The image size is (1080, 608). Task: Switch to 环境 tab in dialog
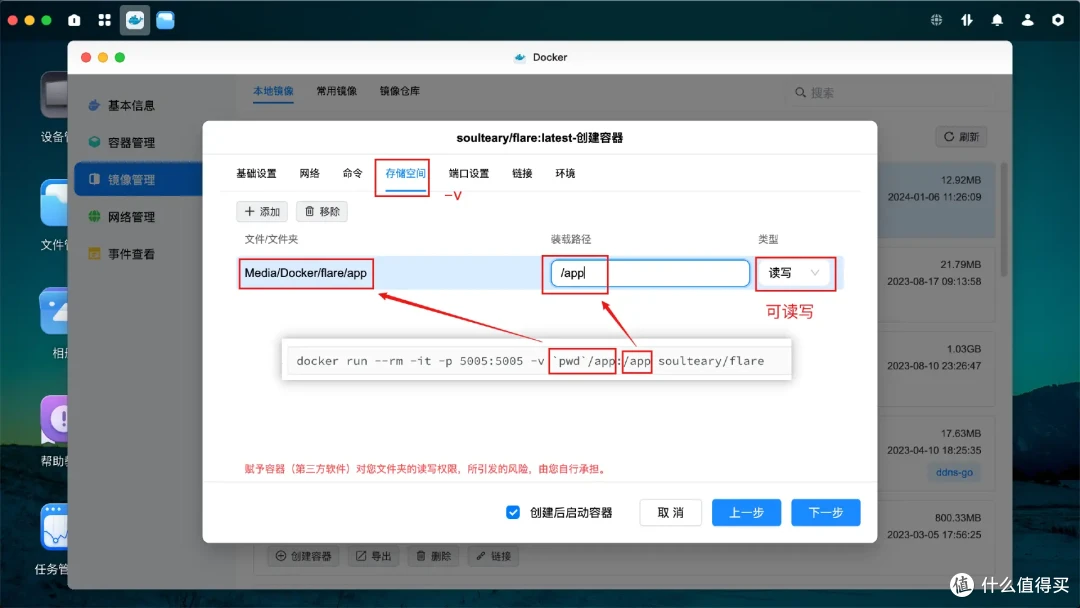565,174
